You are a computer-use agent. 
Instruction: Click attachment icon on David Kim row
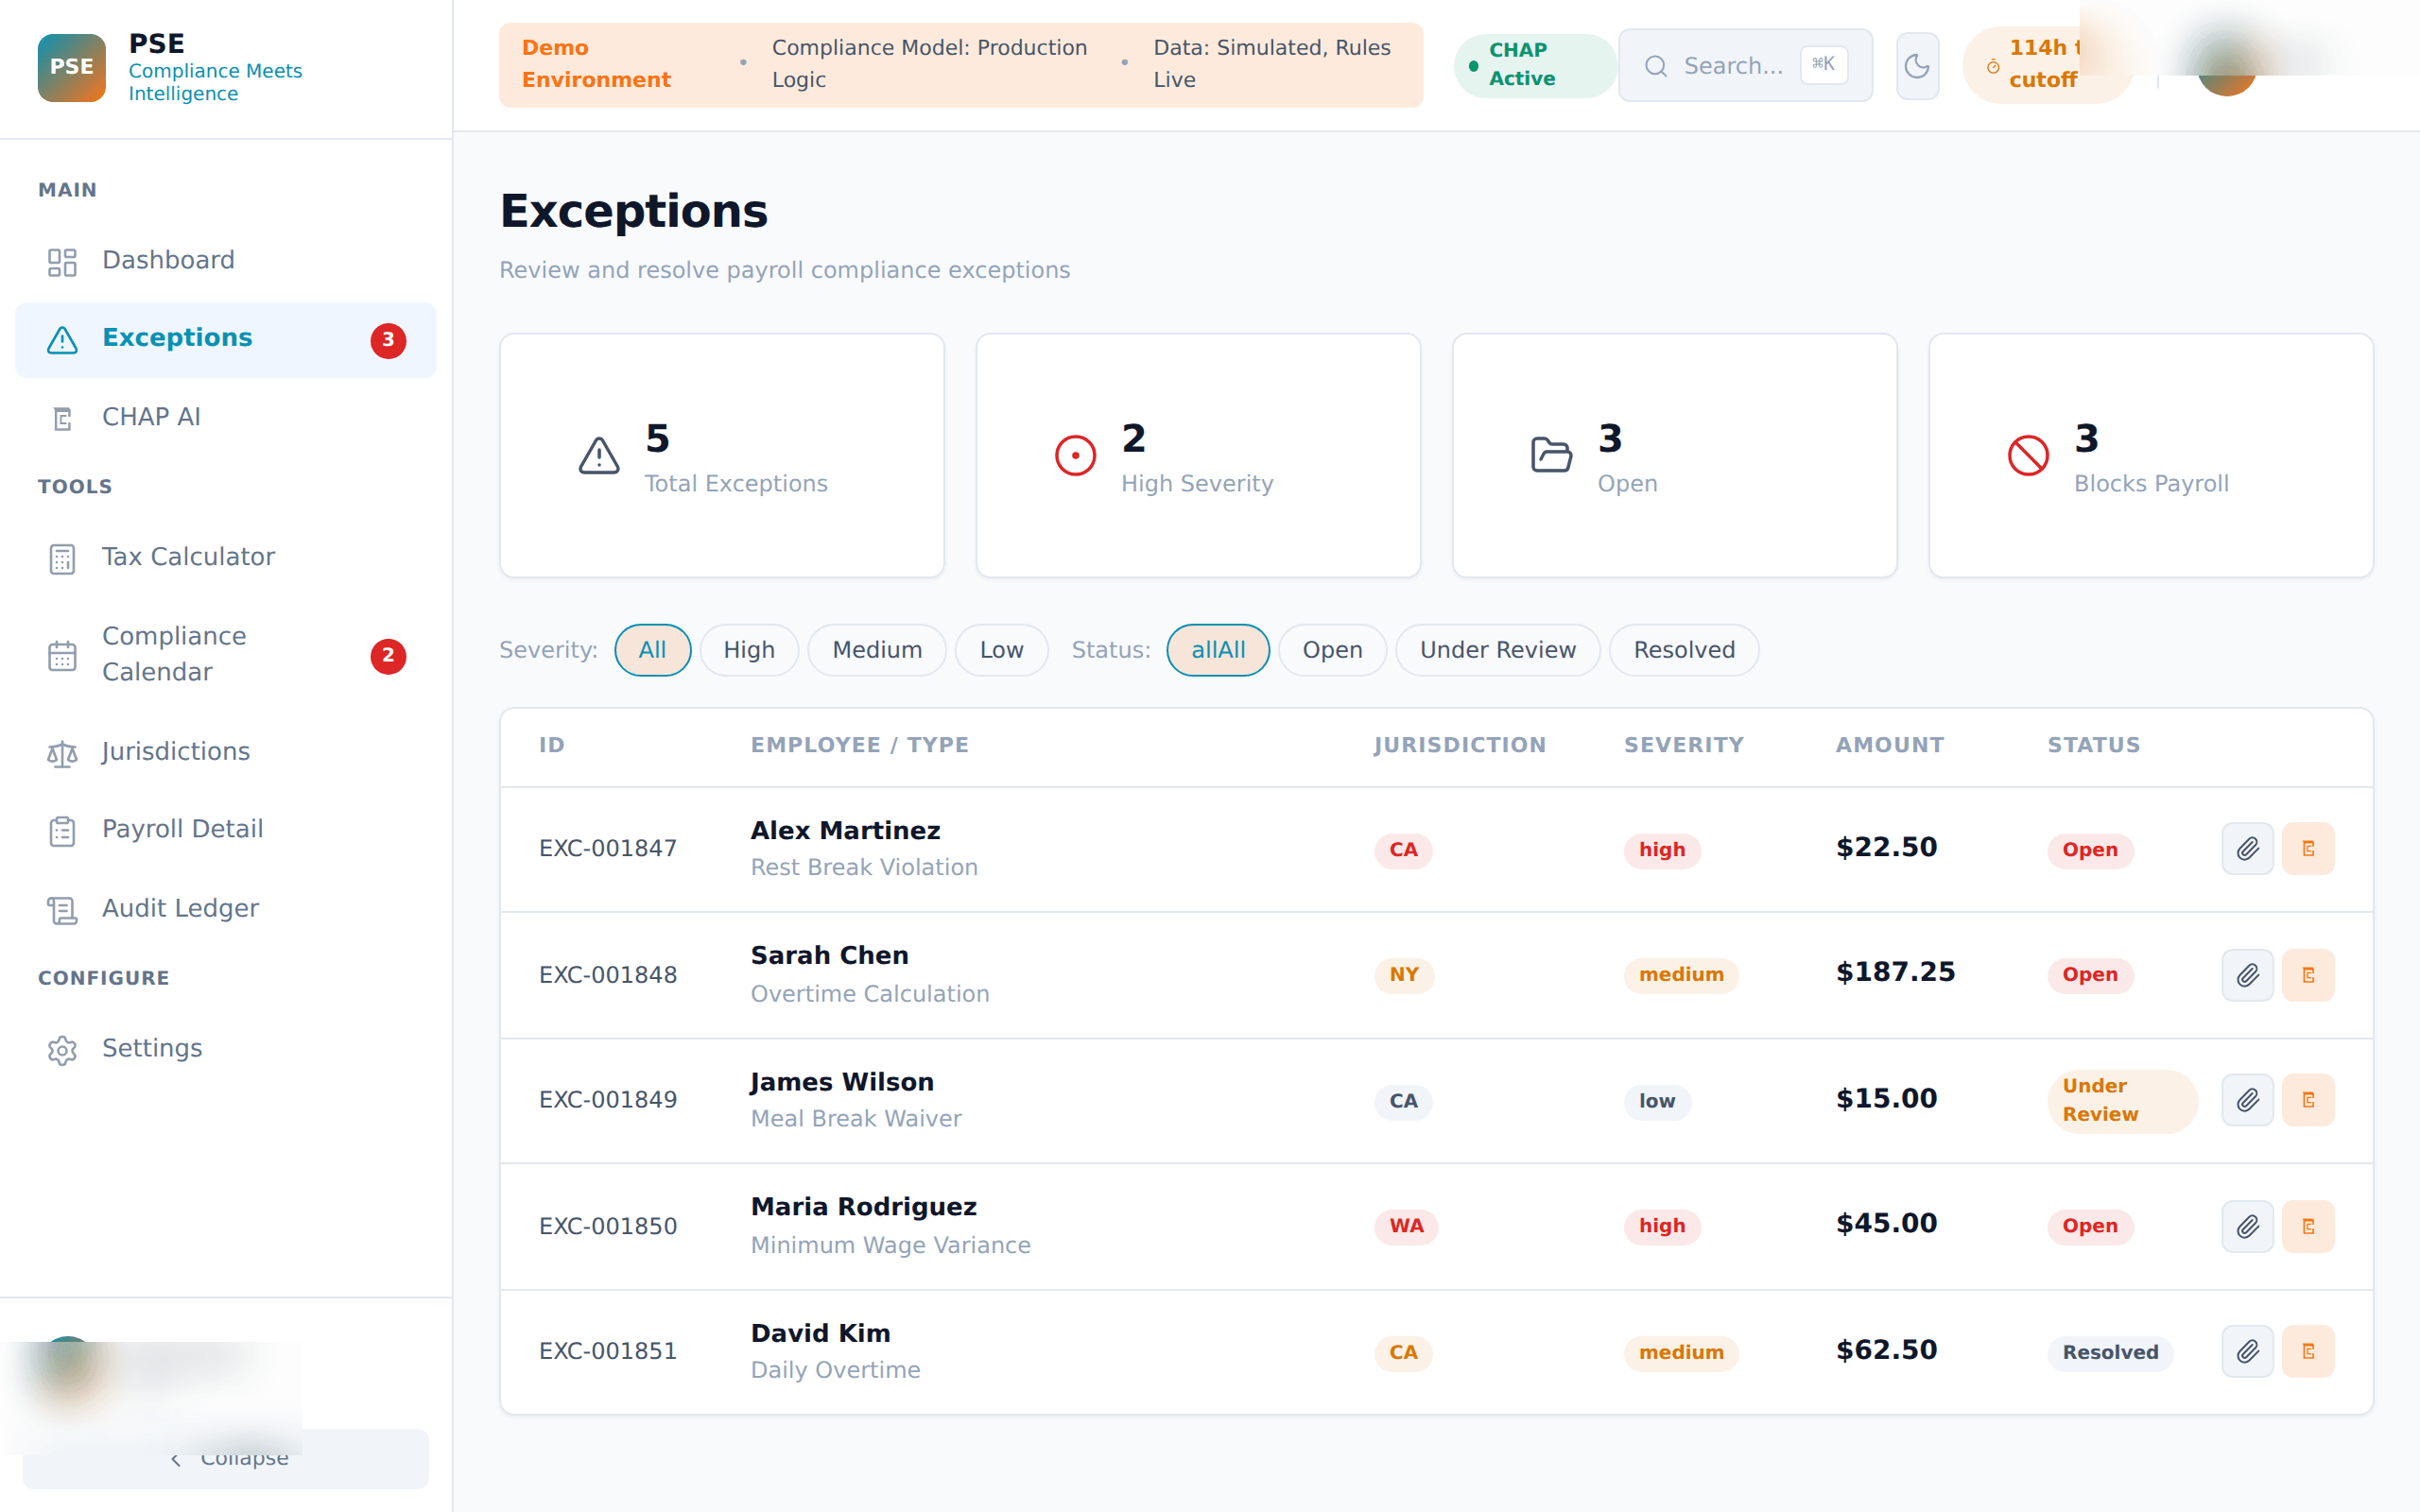[2247, 1352]
